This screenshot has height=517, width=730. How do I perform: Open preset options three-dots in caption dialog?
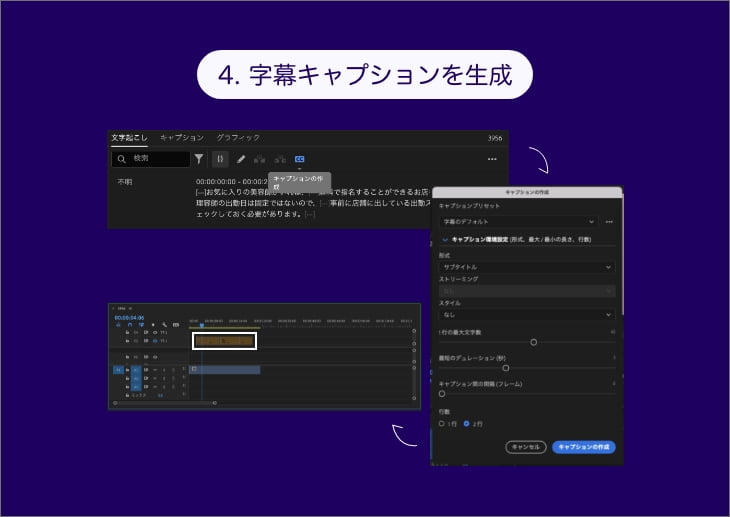click(x=609, y=221)
